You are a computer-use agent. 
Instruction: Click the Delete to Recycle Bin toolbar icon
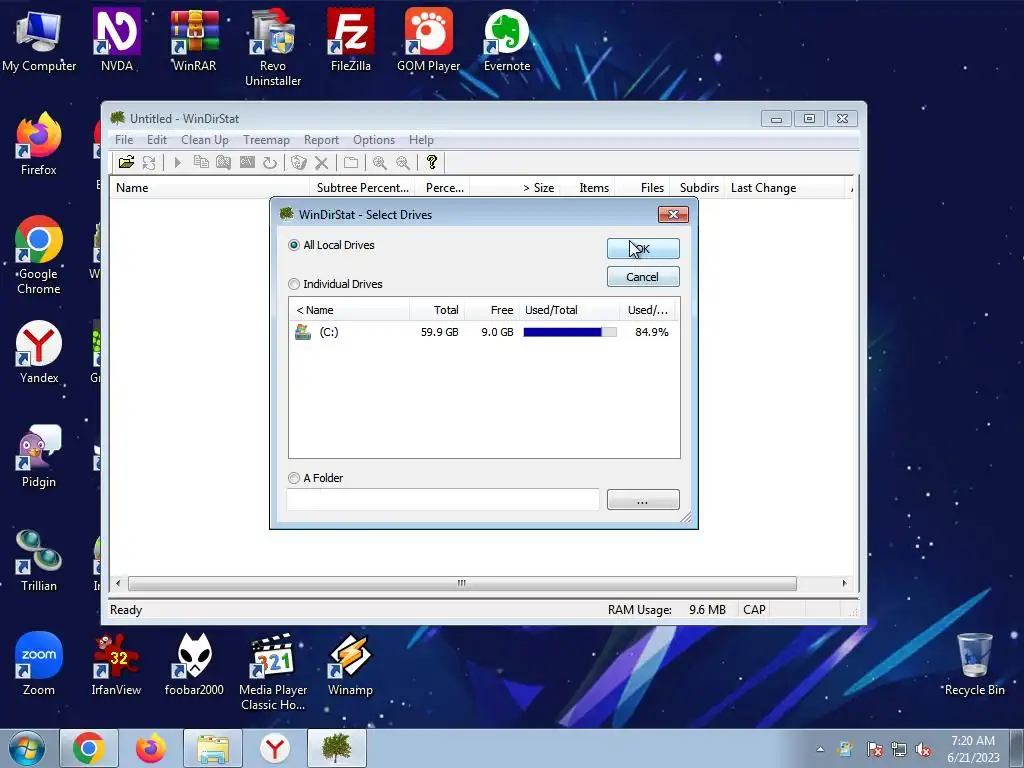[x=298, y=163]
